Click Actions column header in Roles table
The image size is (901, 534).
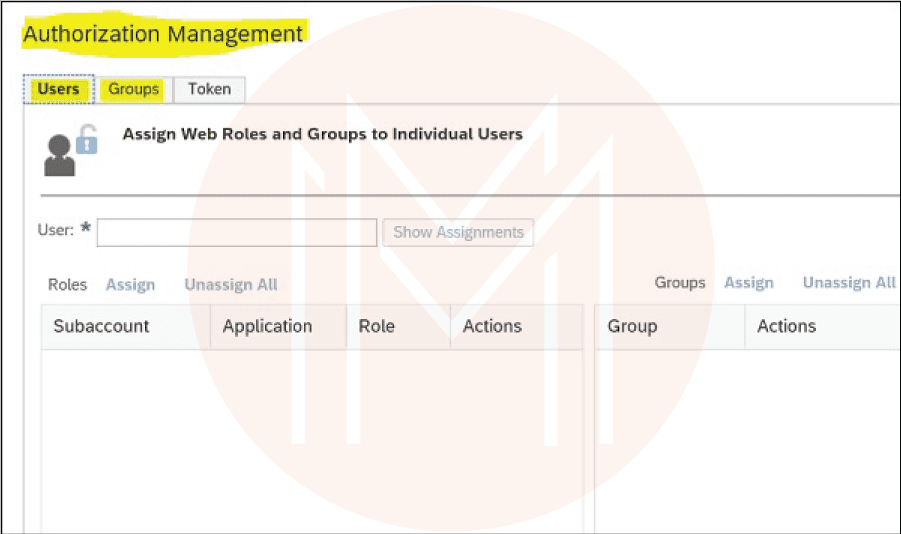click(492, 326)
